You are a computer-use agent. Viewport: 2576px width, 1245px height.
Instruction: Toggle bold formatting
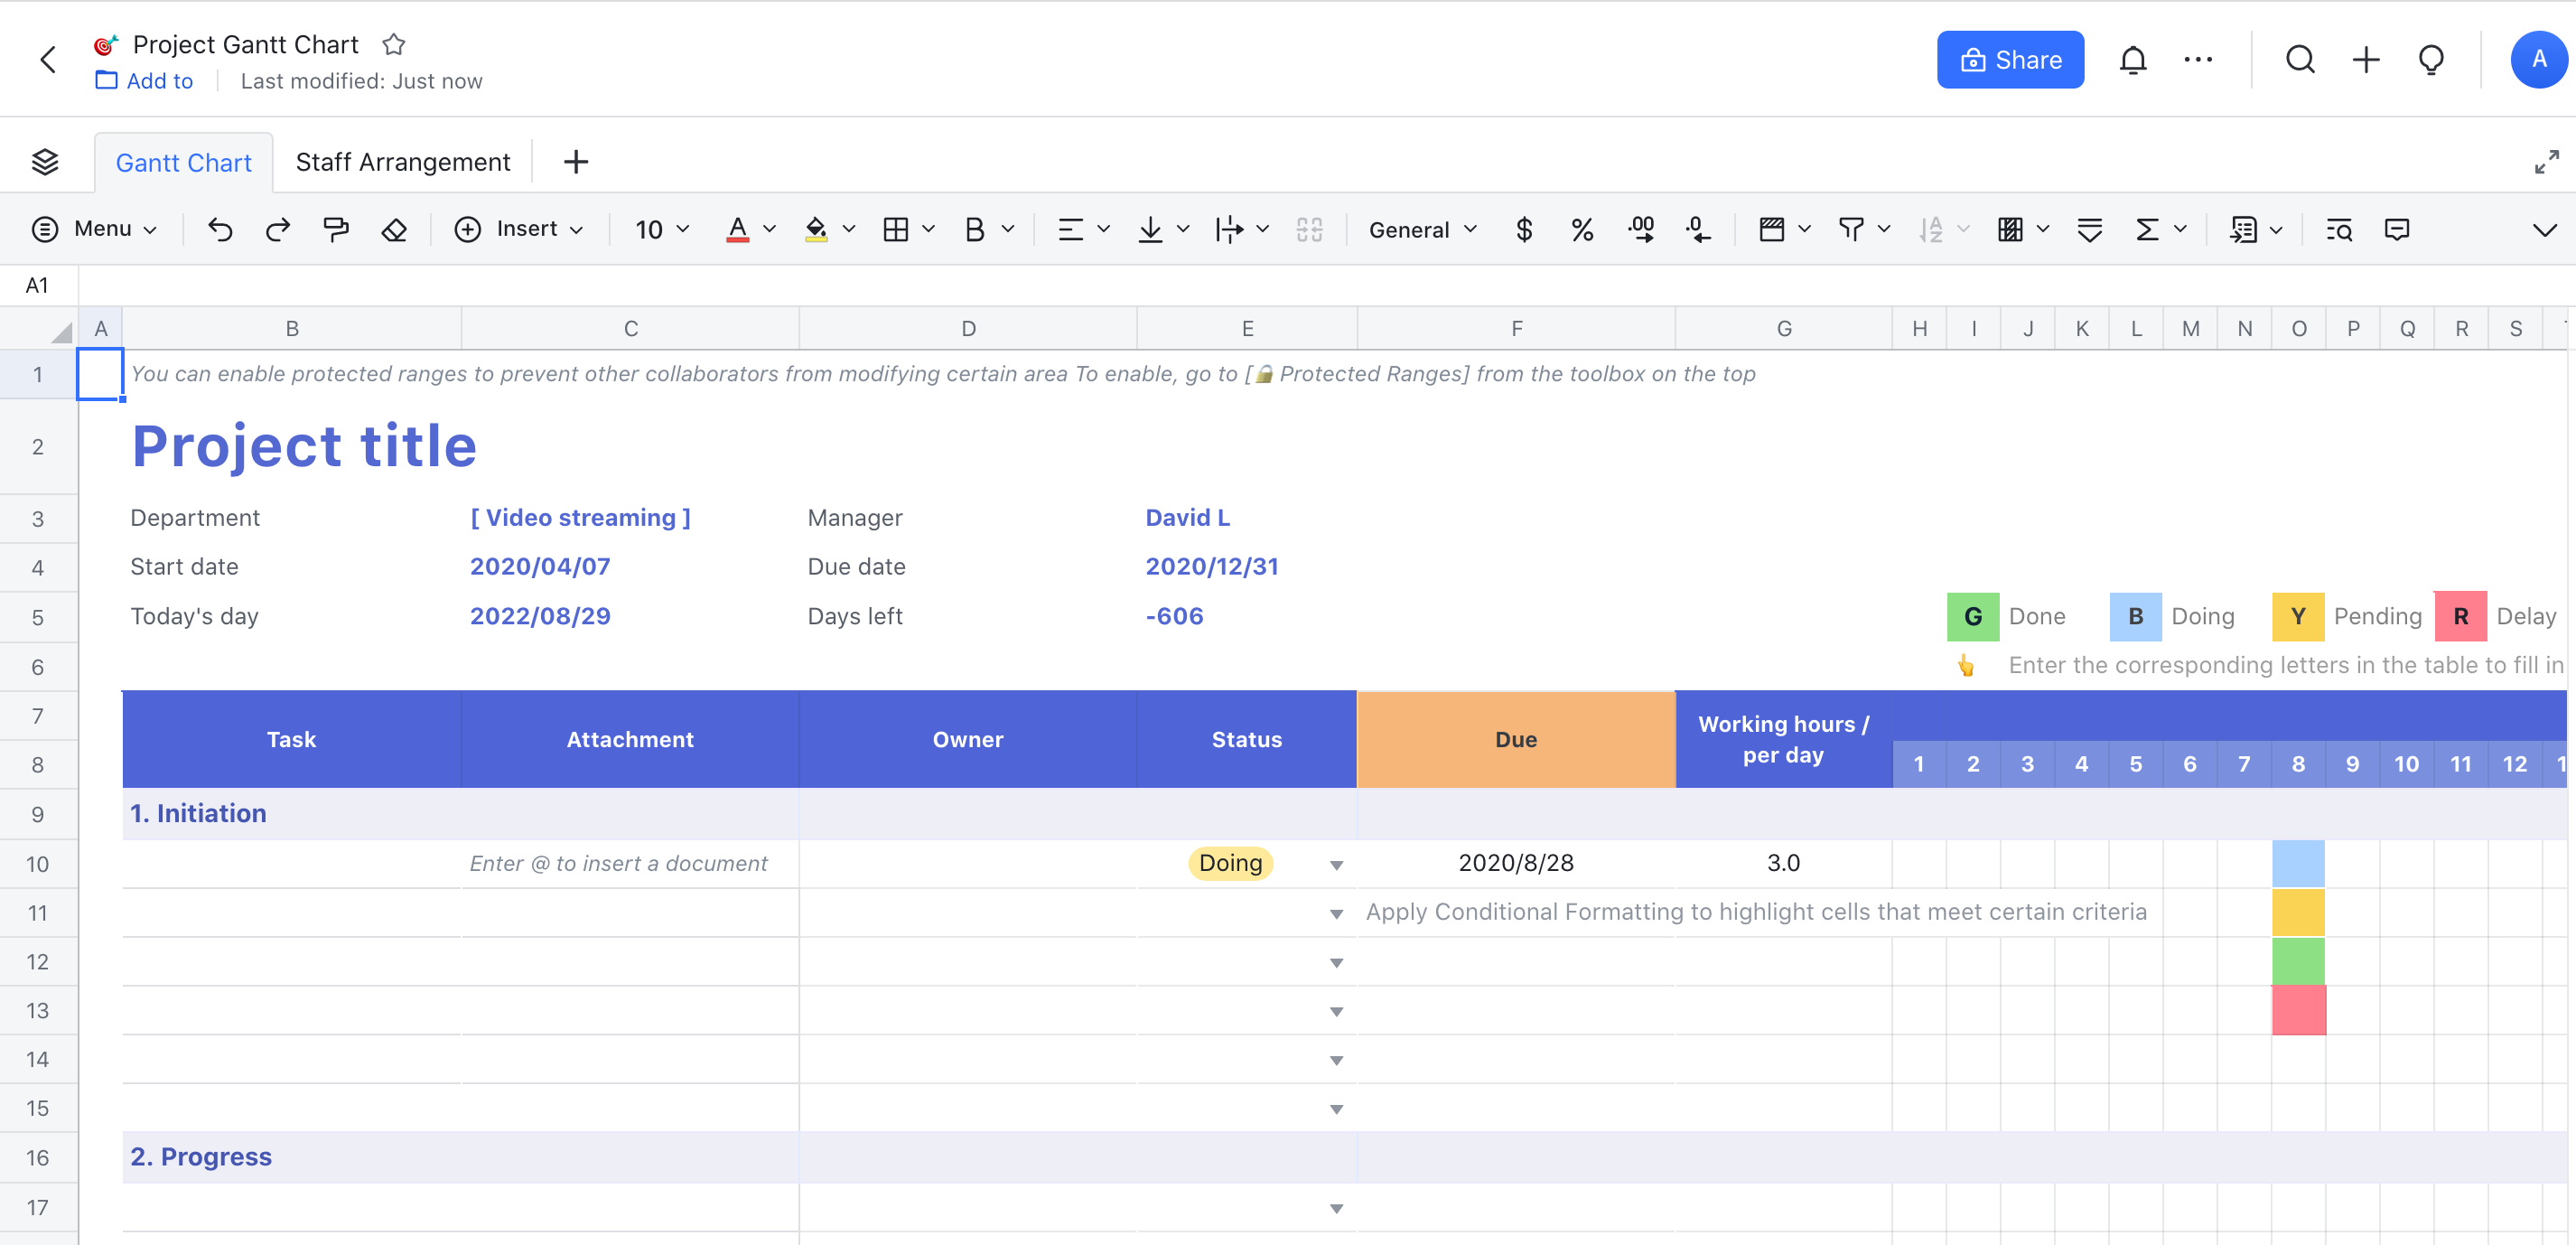click(x=975, y=229)
